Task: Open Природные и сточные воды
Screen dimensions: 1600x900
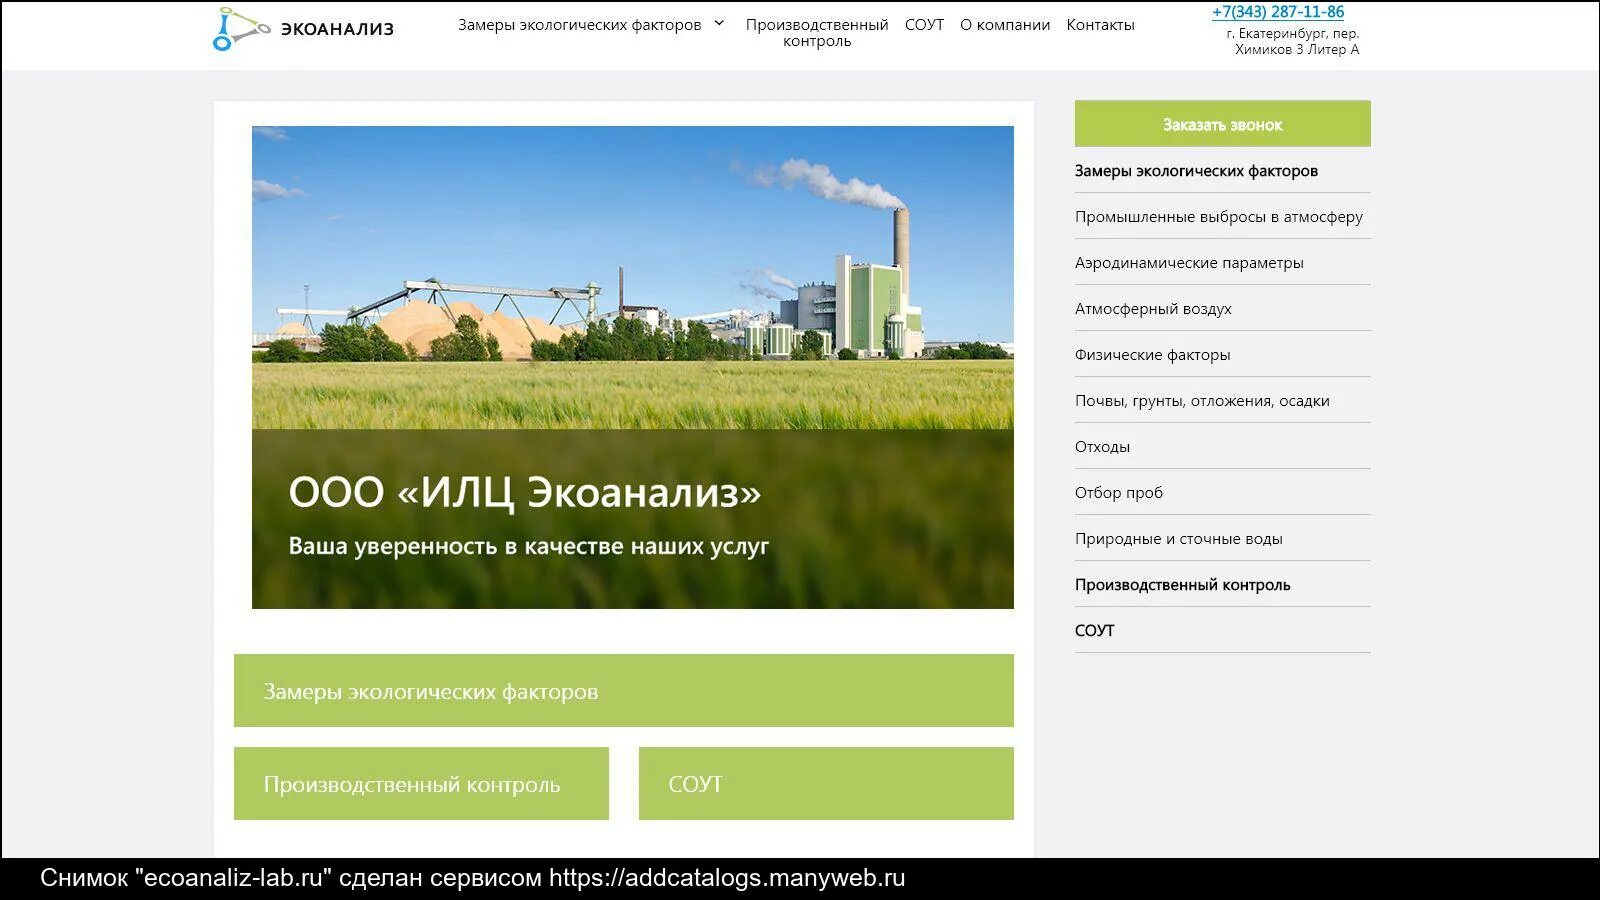Action: click(x=1178, y=539)
